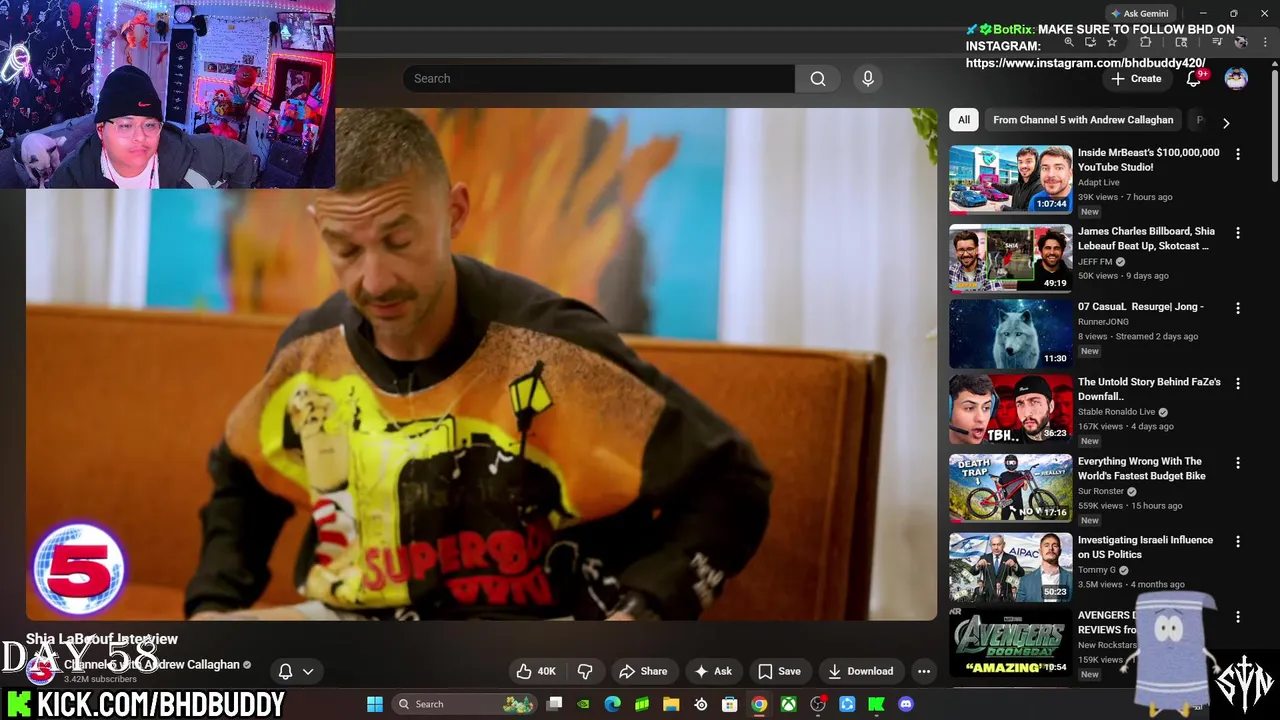Open options for 07 CasuaL Resurge video

pos(1238,308)
